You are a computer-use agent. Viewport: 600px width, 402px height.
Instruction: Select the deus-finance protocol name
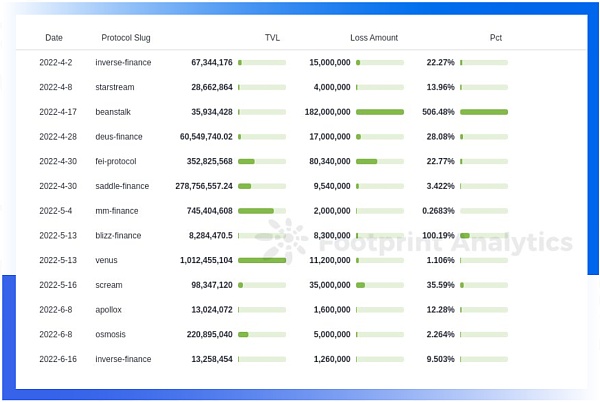pyautogui.click(x=119, y=137)
